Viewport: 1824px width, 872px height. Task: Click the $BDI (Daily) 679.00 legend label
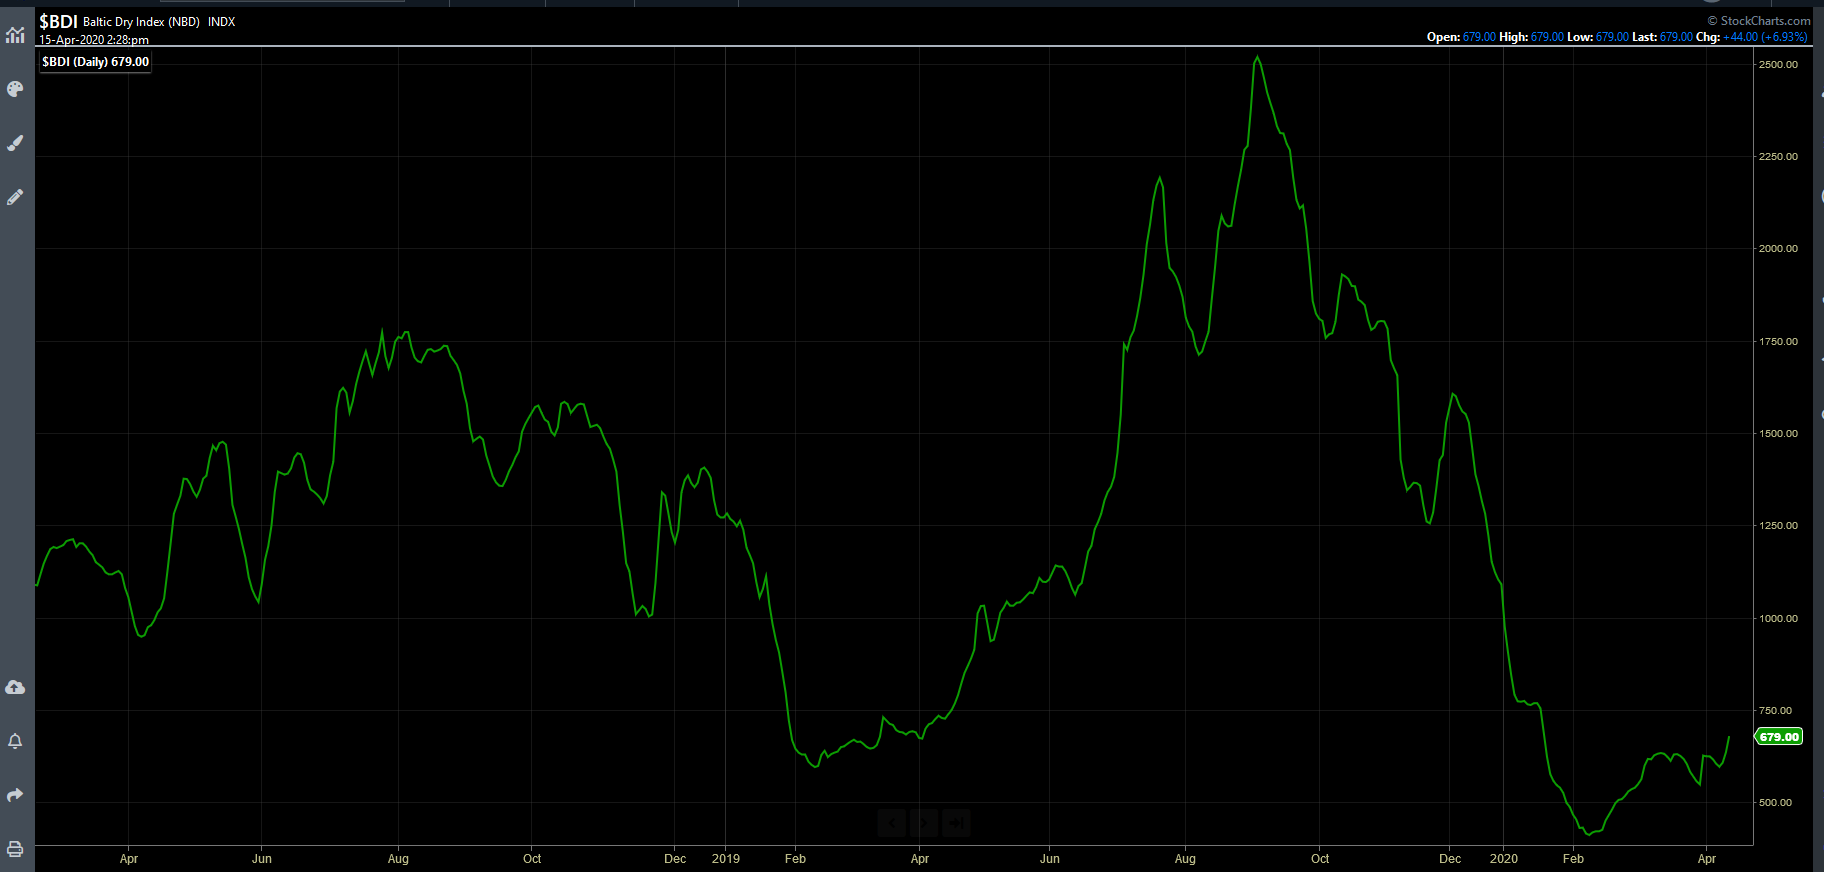click(96, 62)
